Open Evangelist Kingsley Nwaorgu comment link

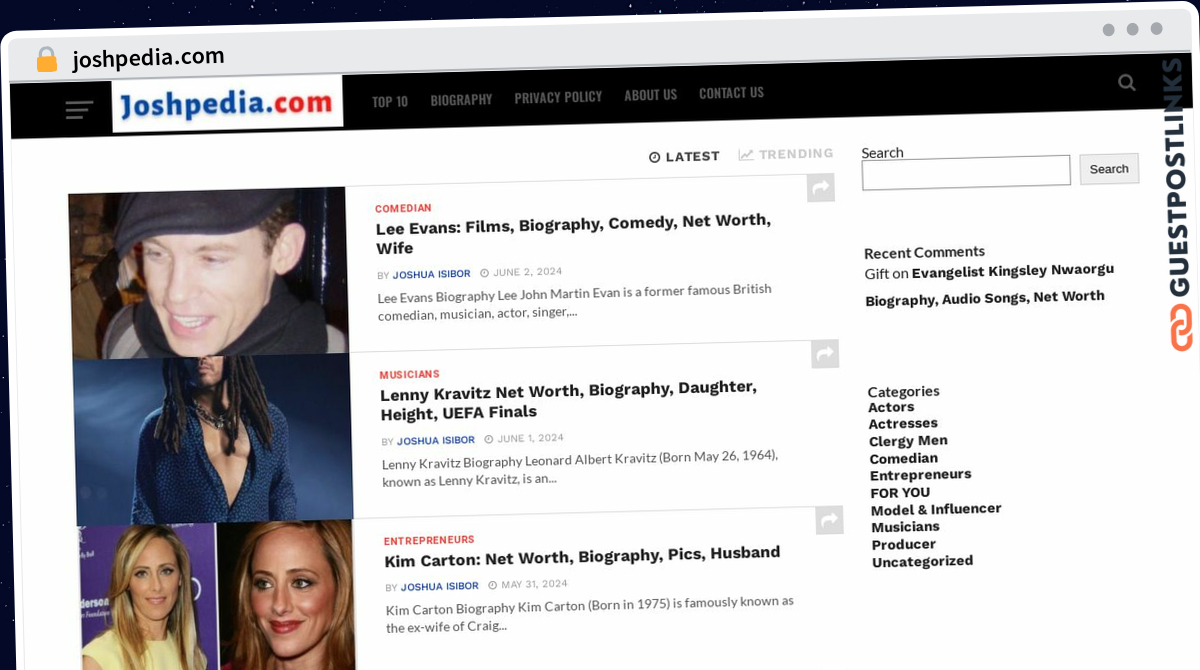(x=988, y=284)
